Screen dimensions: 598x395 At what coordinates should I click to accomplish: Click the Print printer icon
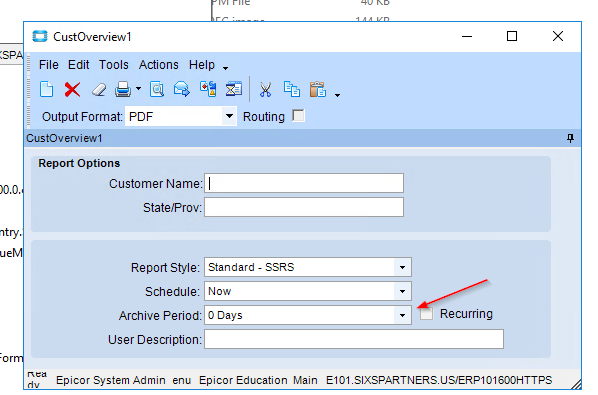point(123,90)
